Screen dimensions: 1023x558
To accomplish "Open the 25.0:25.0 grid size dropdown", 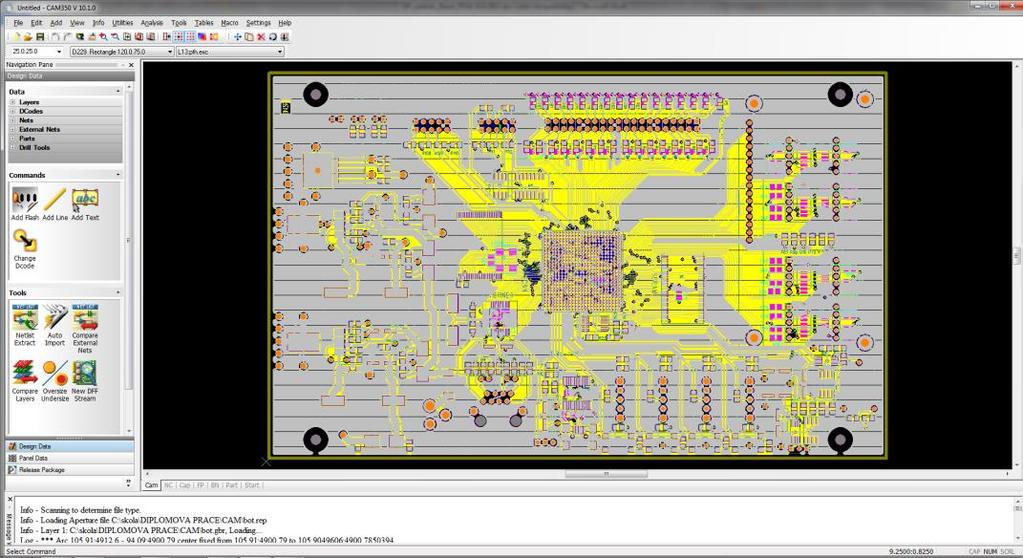I will point(59,52).
